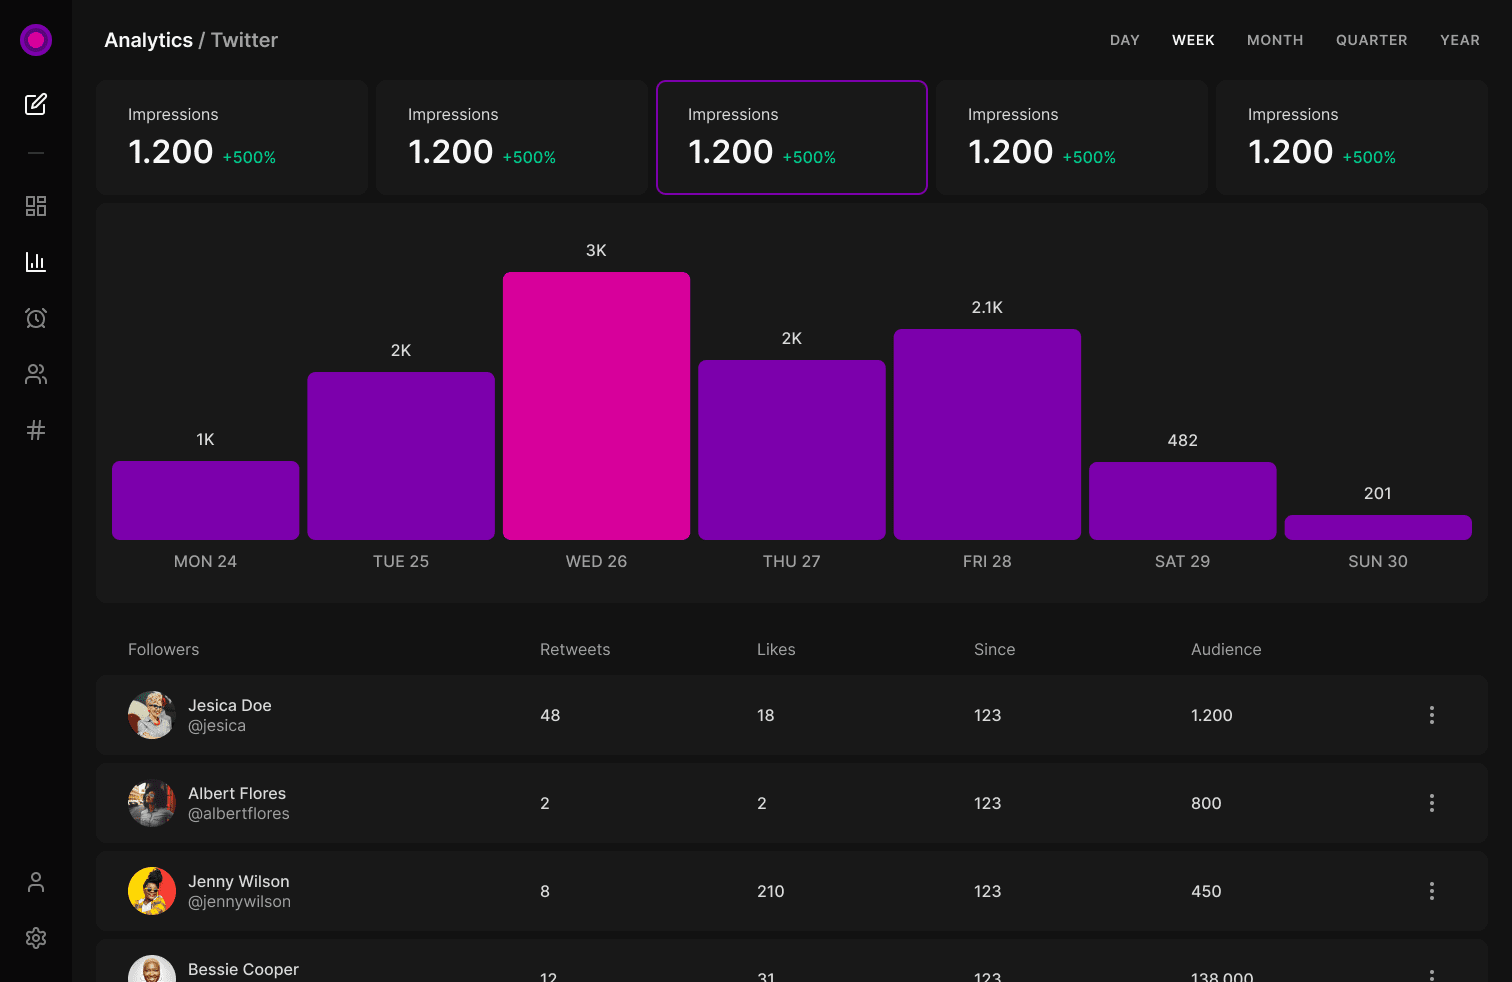Switch to the DAY time range tab

tap(1124, 40)
